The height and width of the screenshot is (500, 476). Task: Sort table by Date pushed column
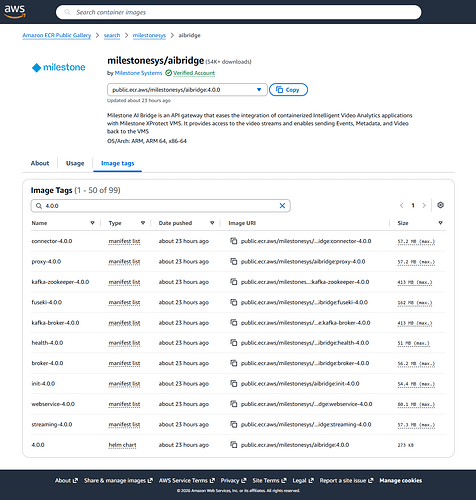[212, 223]
